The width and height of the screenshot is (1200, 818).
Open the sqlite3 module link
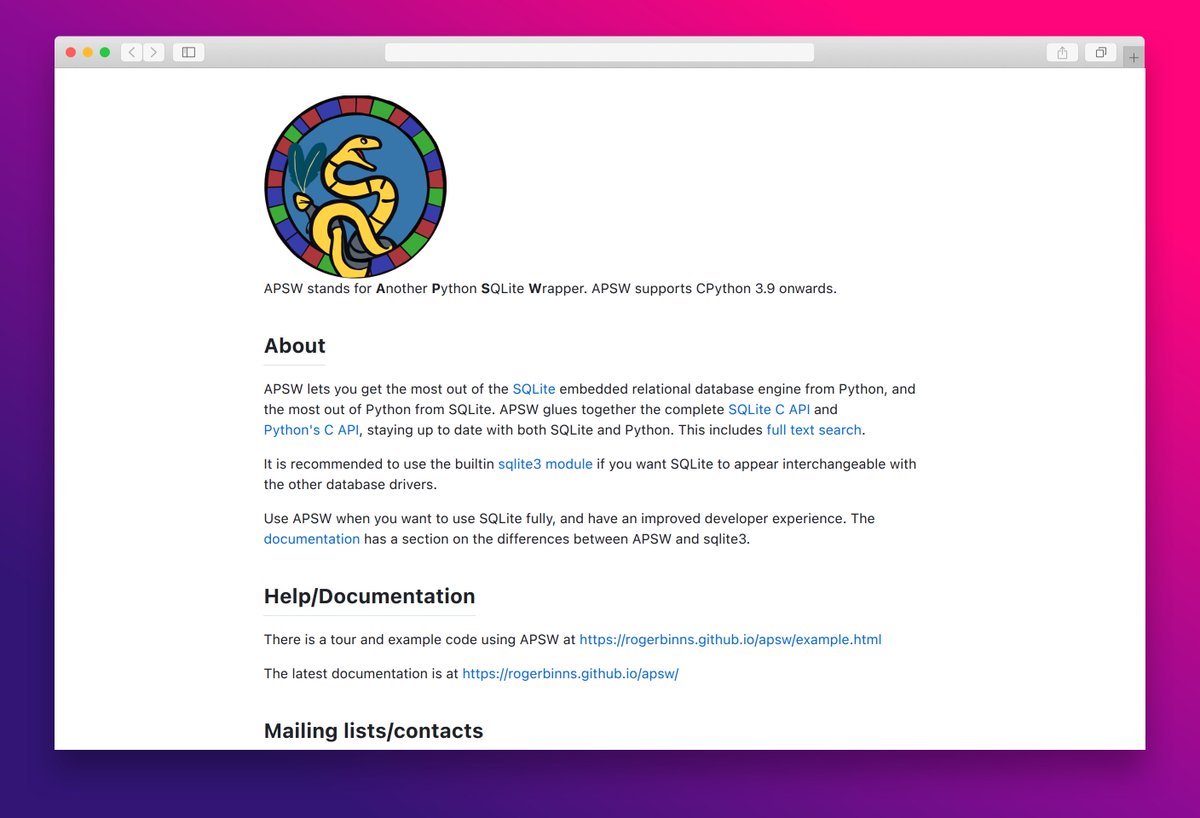(x=546, y=464)
